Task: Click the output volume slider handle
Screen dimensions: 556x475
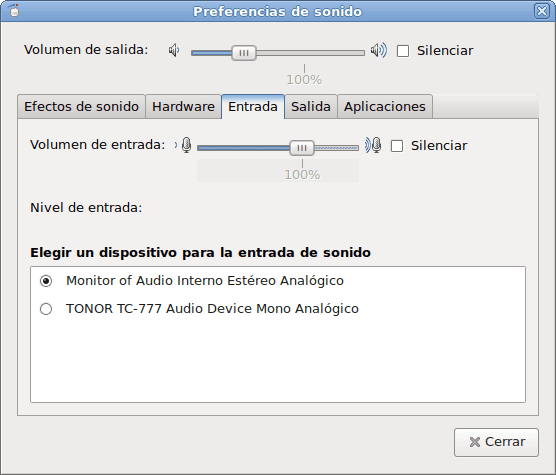Action: 244,53
